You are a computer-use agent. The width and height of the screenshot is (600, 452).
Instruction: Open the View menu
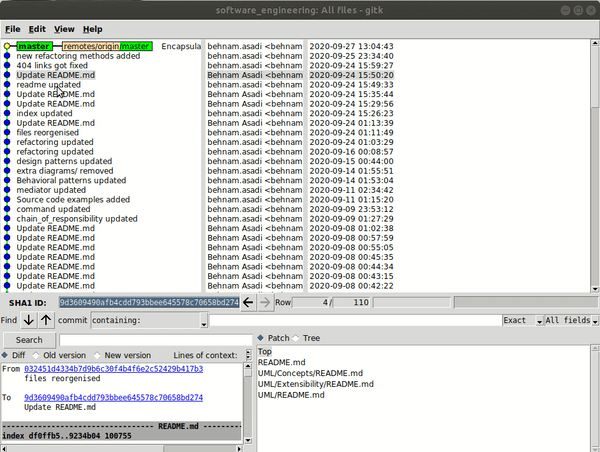pyautogui.click(x=64, y=30)
